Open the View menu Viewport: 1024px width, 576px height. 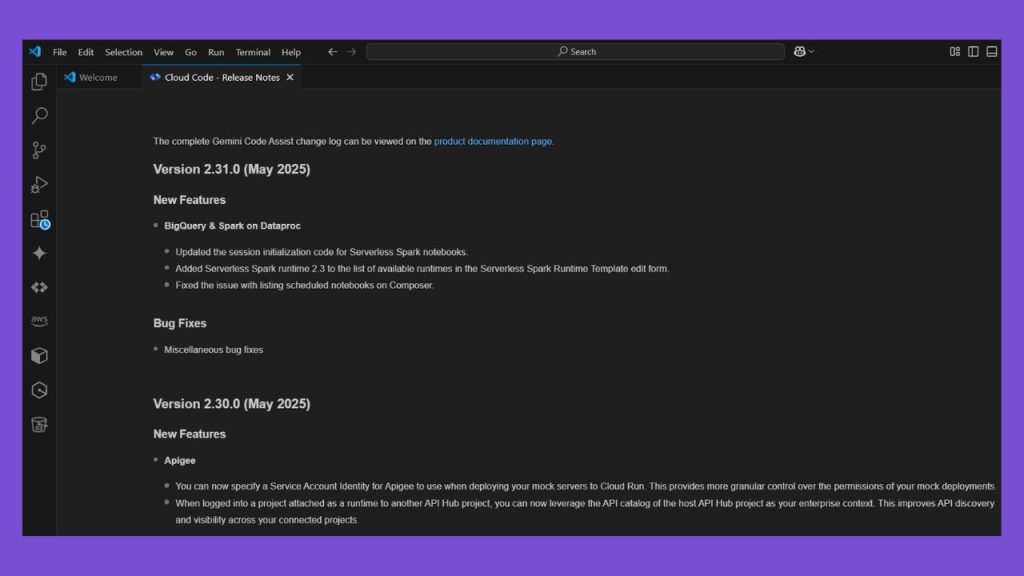click(163, 52)
